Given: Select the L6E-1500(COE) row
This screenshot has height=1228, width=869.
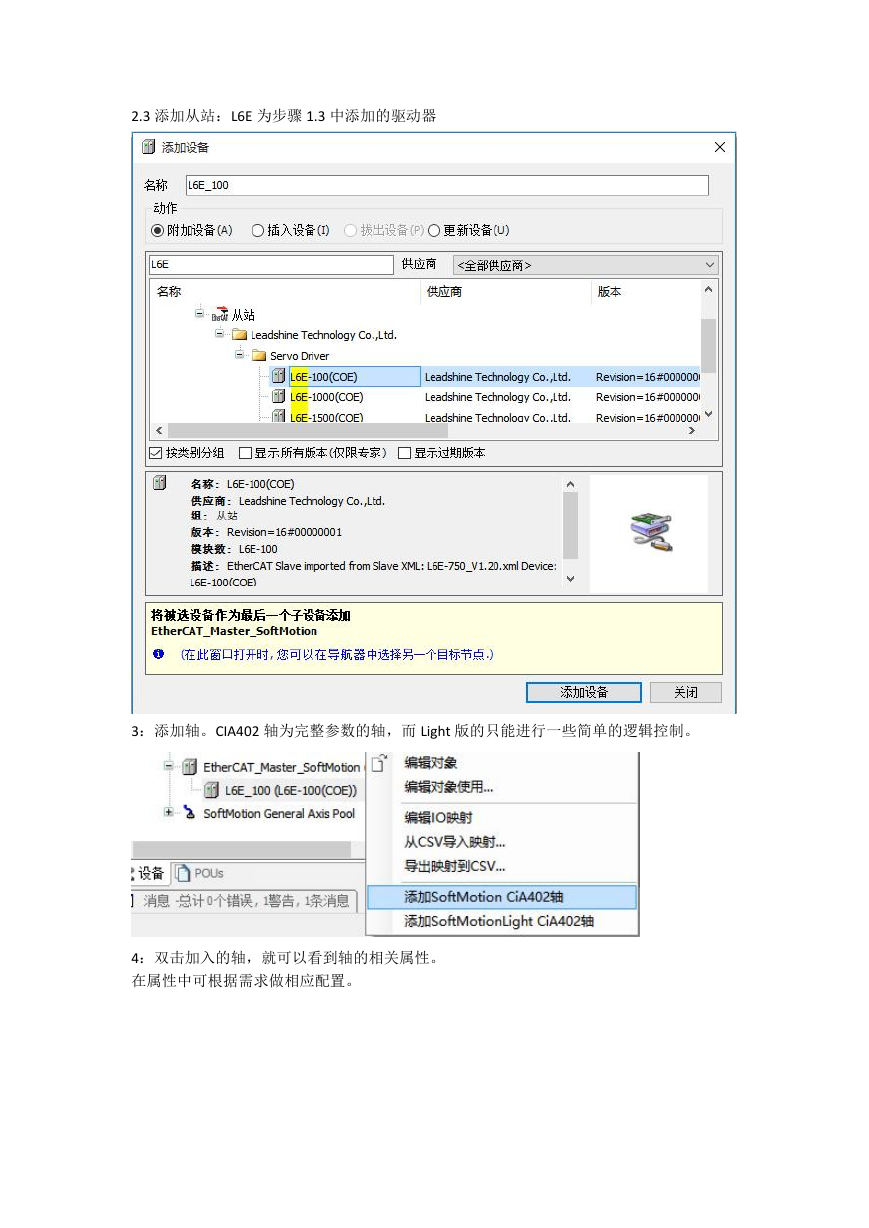Looking at the screenshot, I should click(425, 416).
